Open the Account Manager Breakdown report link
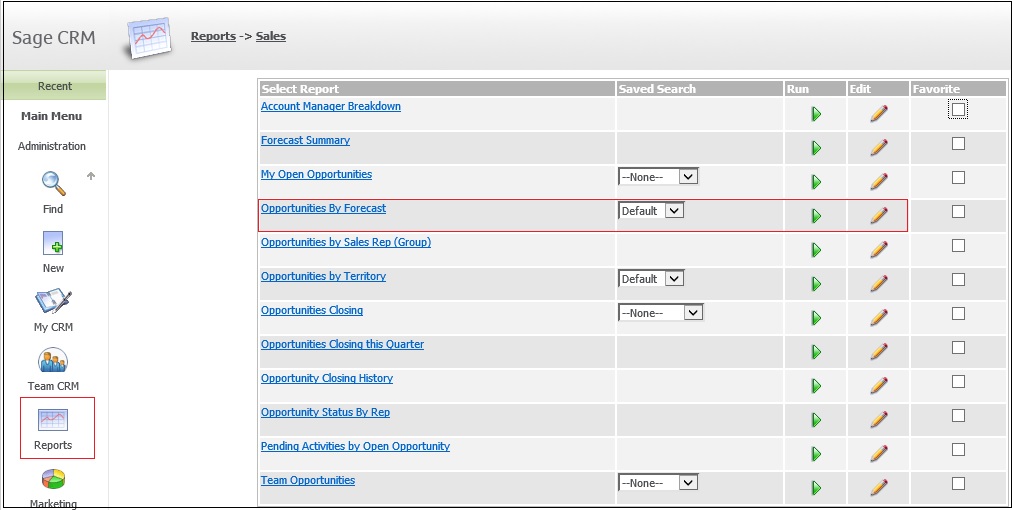 [x=330, y=106]
